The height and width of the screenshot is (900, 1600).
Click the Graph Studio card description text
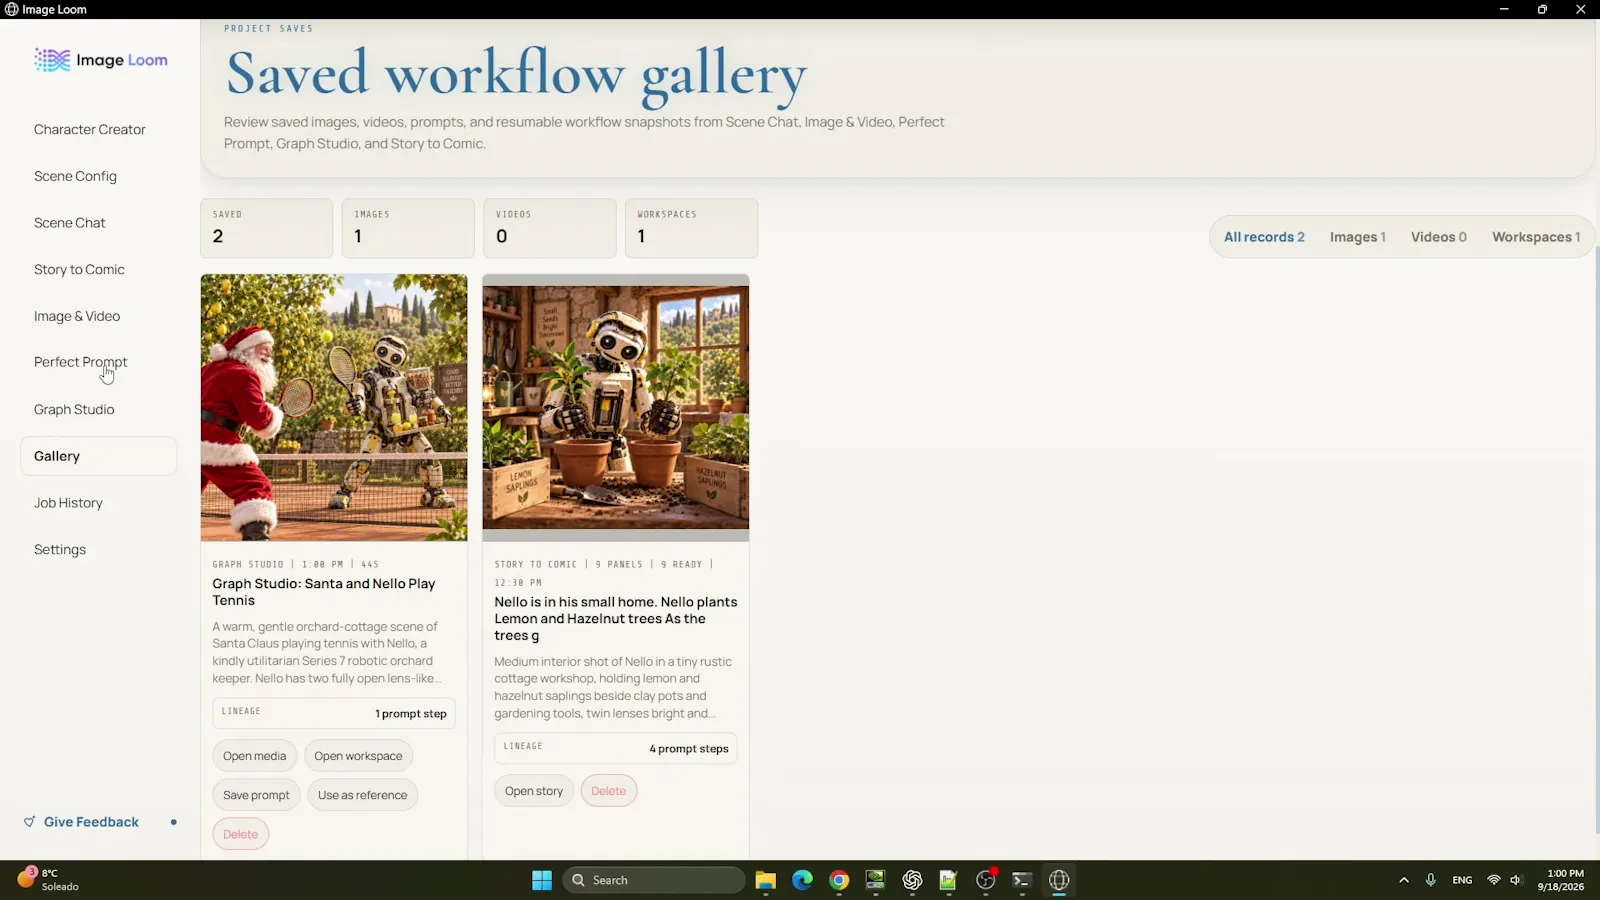click(x=326, y=652)
